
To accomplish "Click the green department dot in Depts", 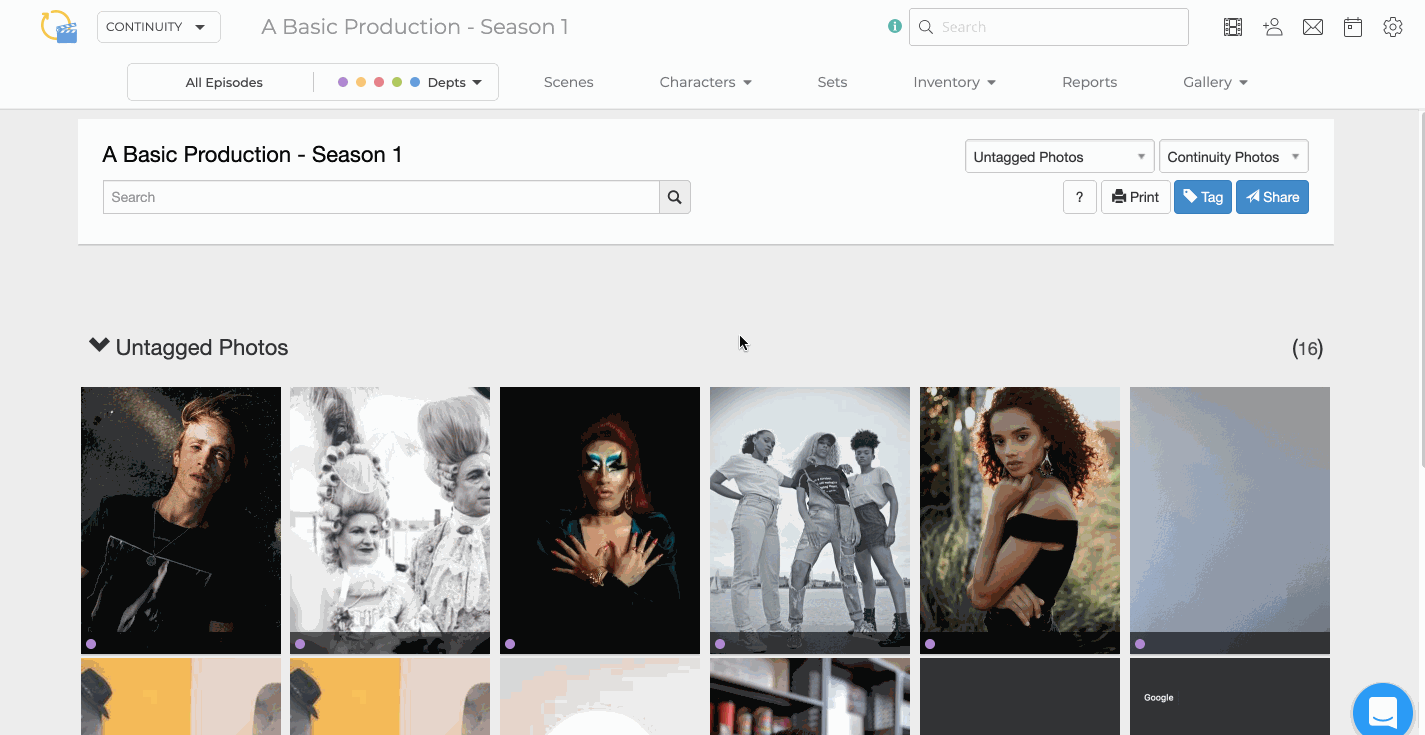I will pos(397,82).
